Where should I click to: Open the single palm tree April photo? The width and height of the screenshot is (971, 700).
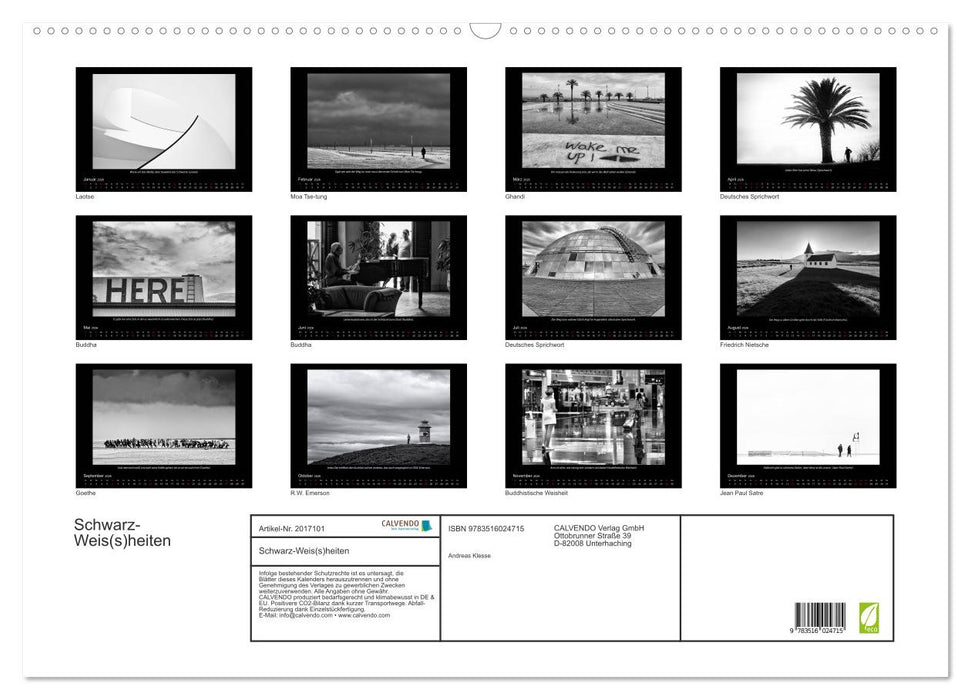(x=807, y=119)
